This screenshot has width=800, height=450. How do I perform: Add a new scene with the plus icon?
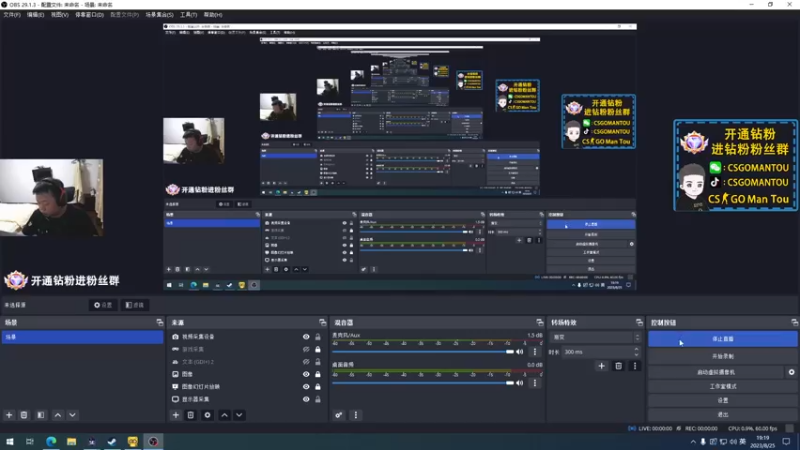pos(9,415)
